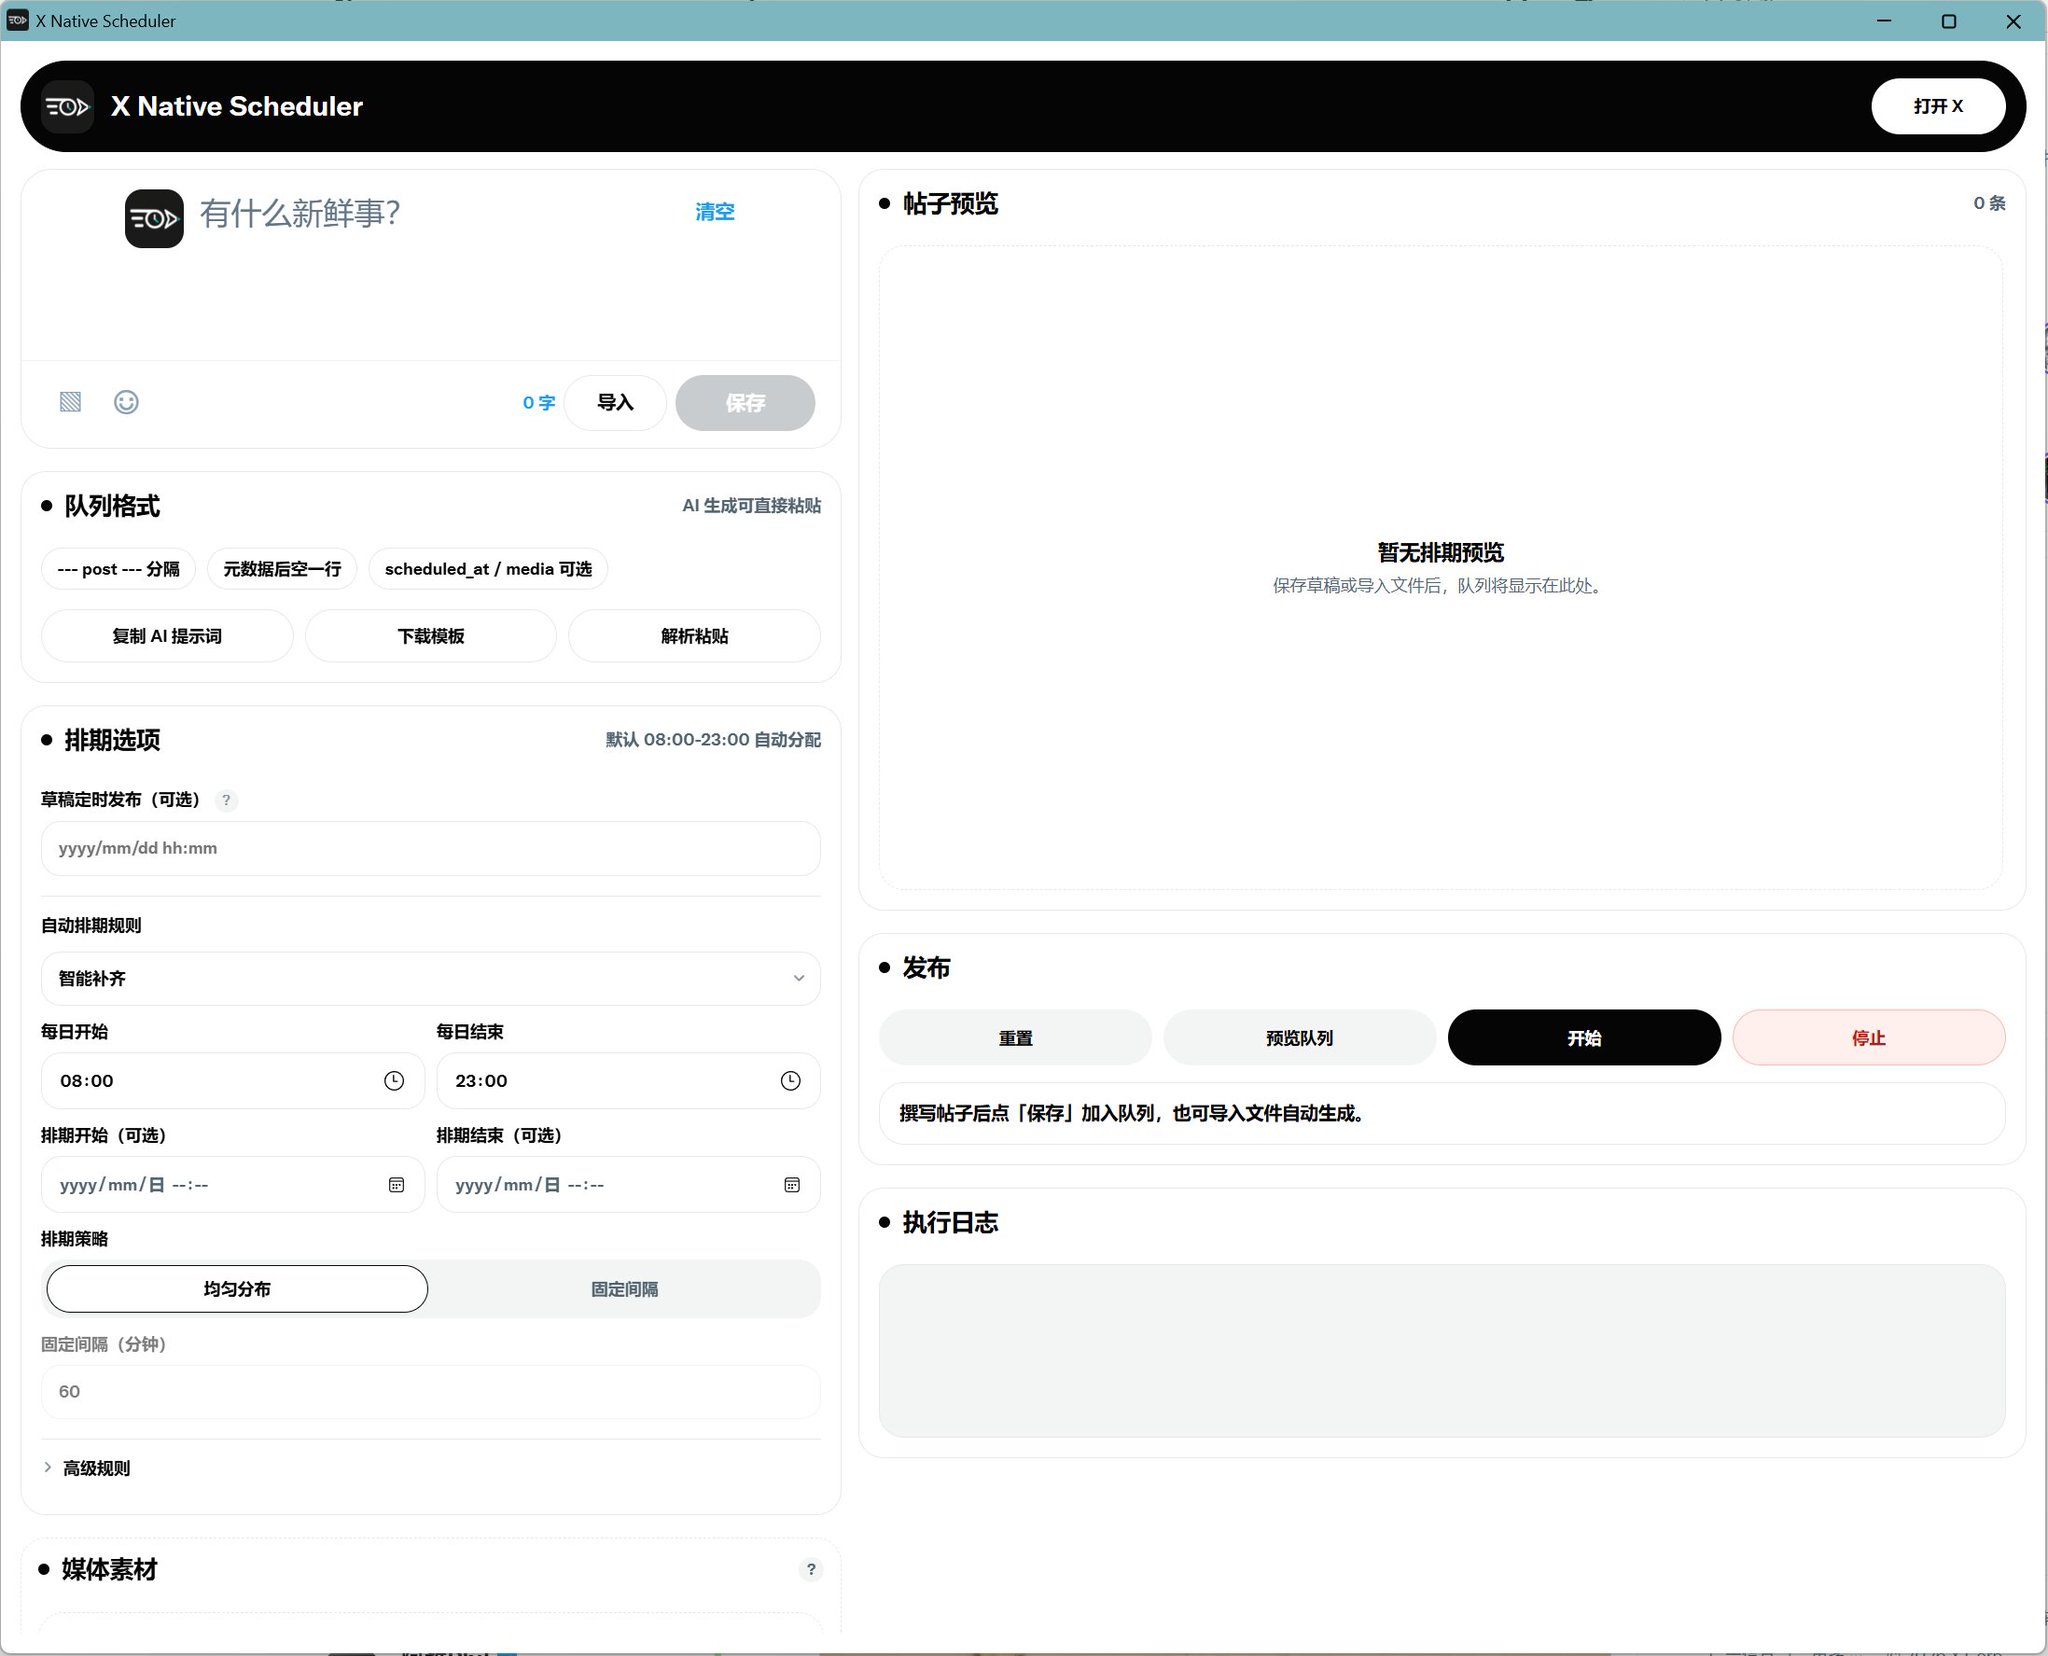Click the 元数据后空一行 chip
Image resolution: width=2048 pixels, height=1656 pixels.
pyautogui.click(x=282, y=569)
